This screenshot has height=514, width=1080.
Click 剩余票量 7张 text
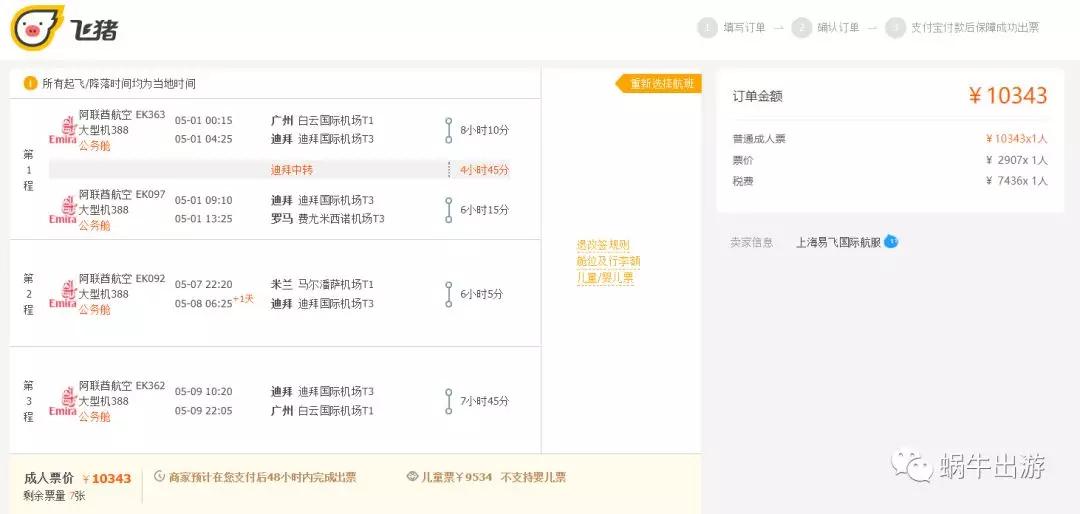point(54,495)
